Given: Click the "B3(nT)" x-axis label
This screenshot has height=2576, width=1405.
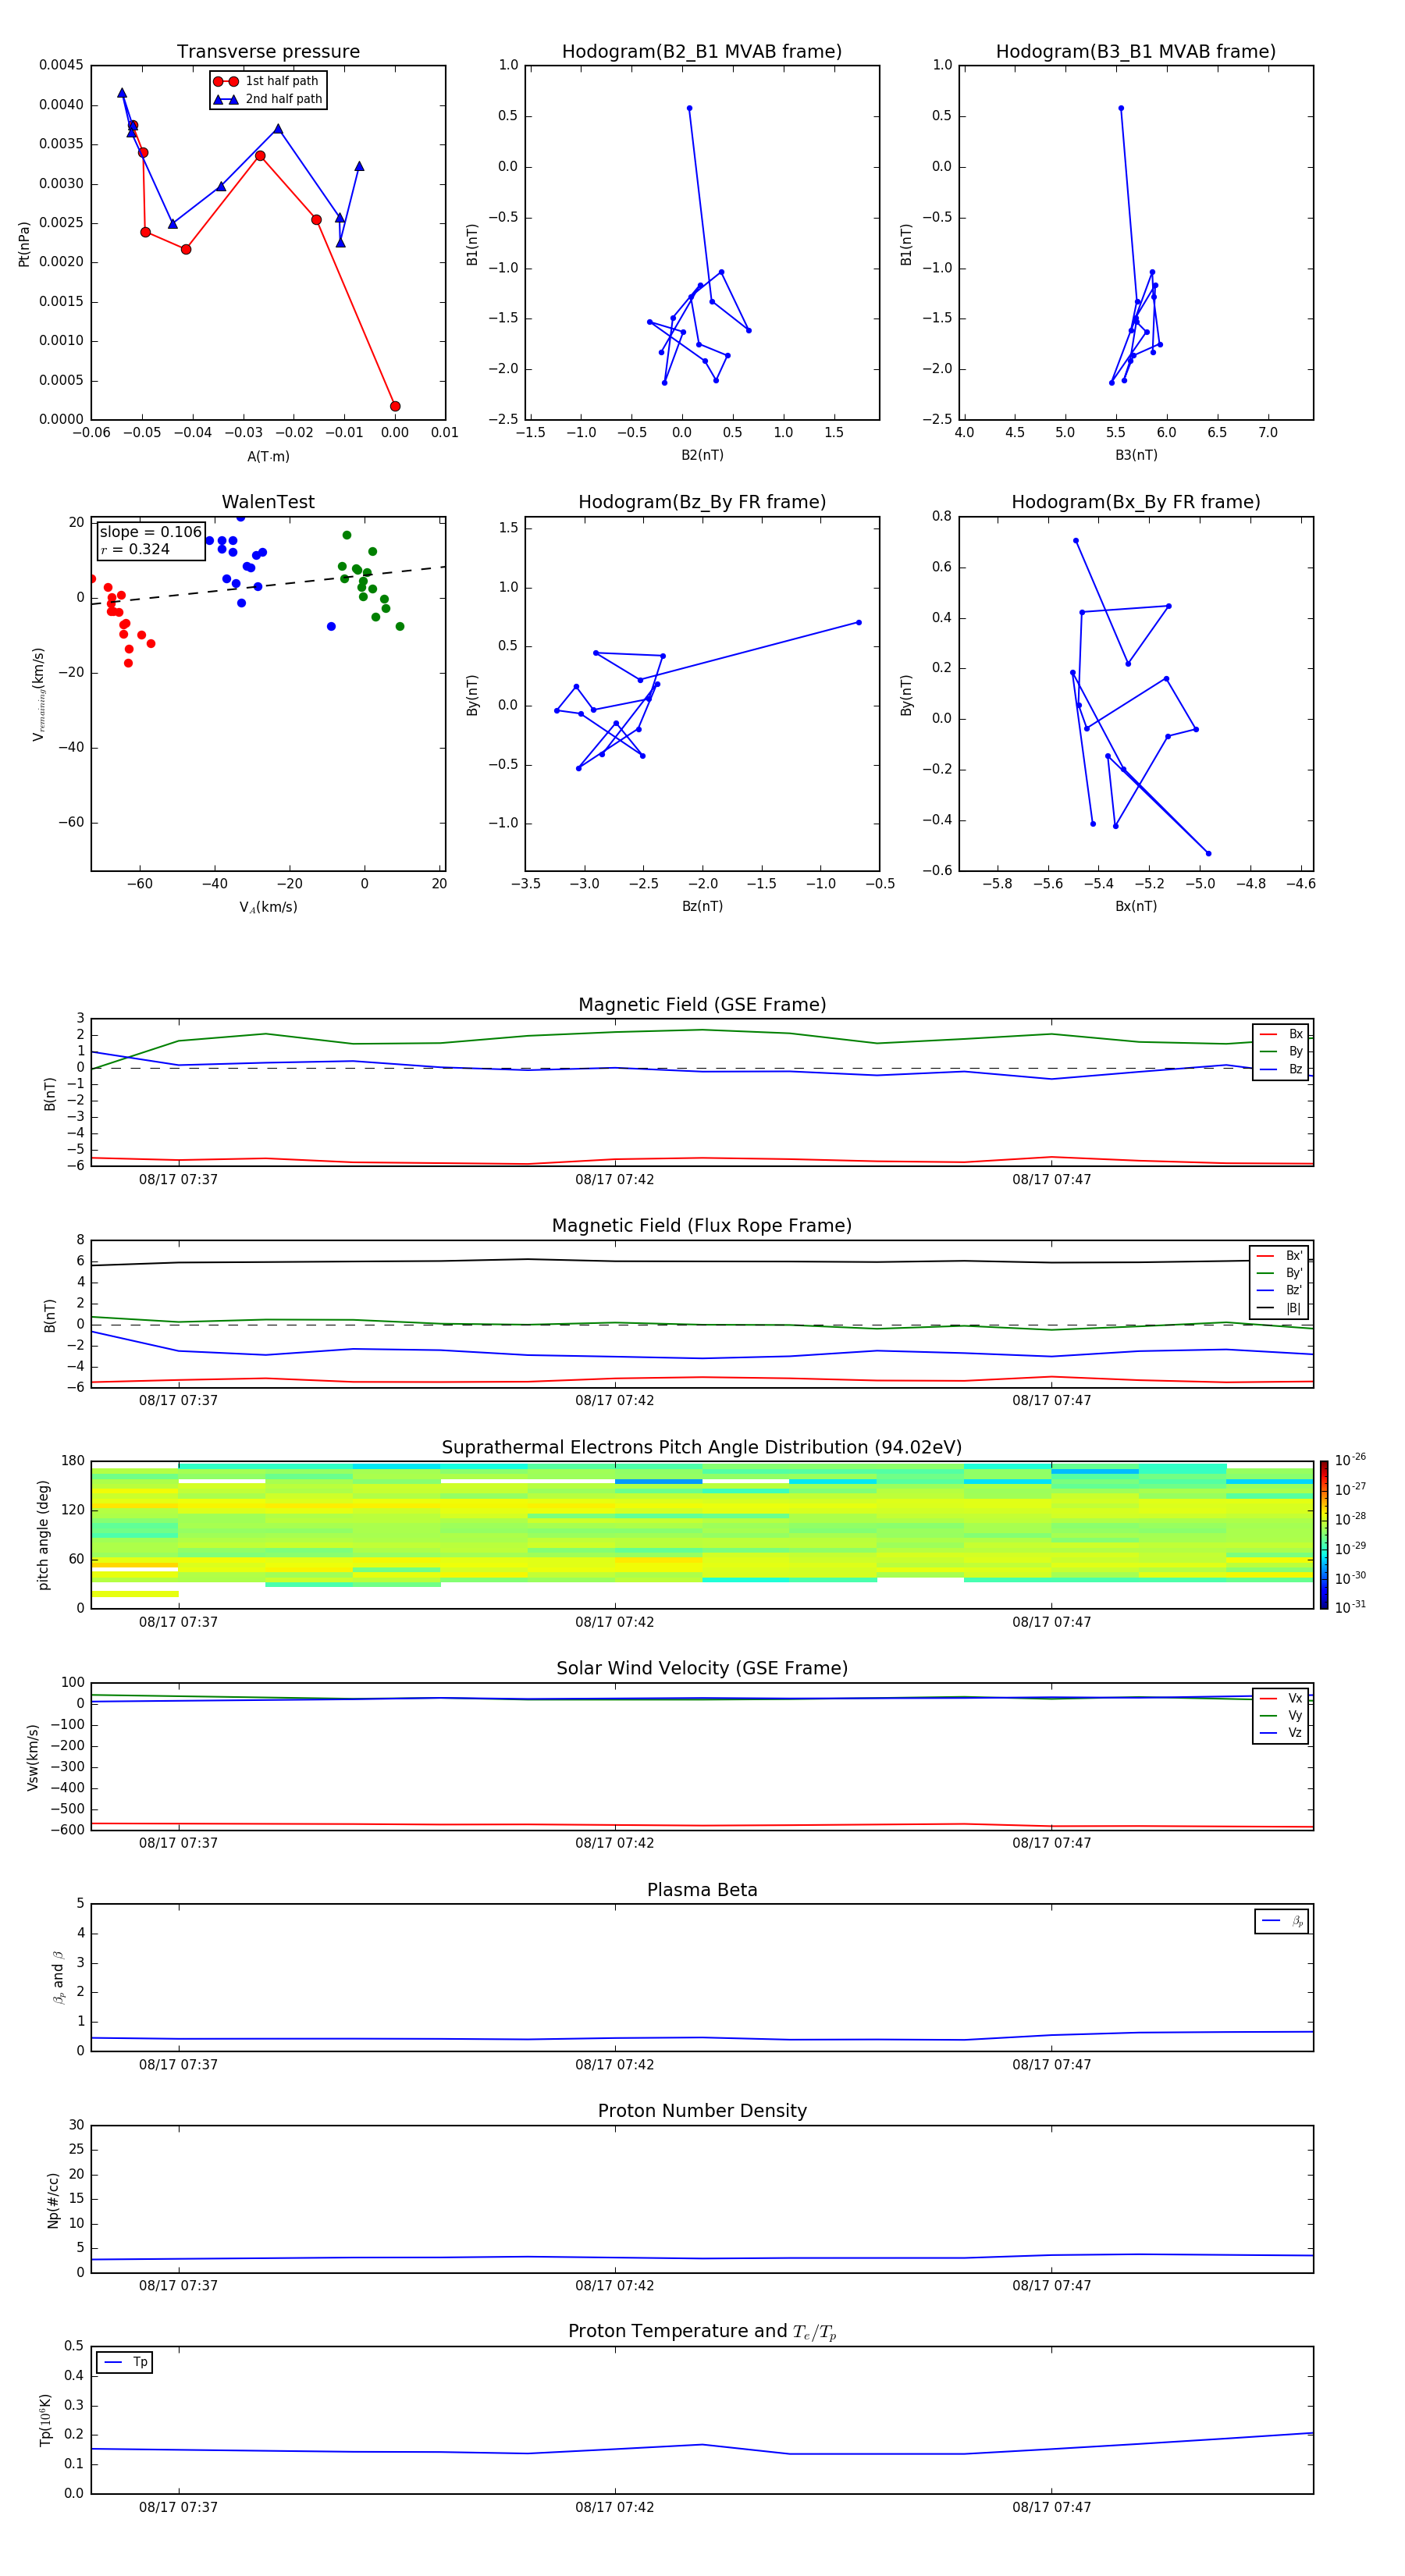Looking at the screenshot, I should pyautogui.click(x=1136, y=455).
